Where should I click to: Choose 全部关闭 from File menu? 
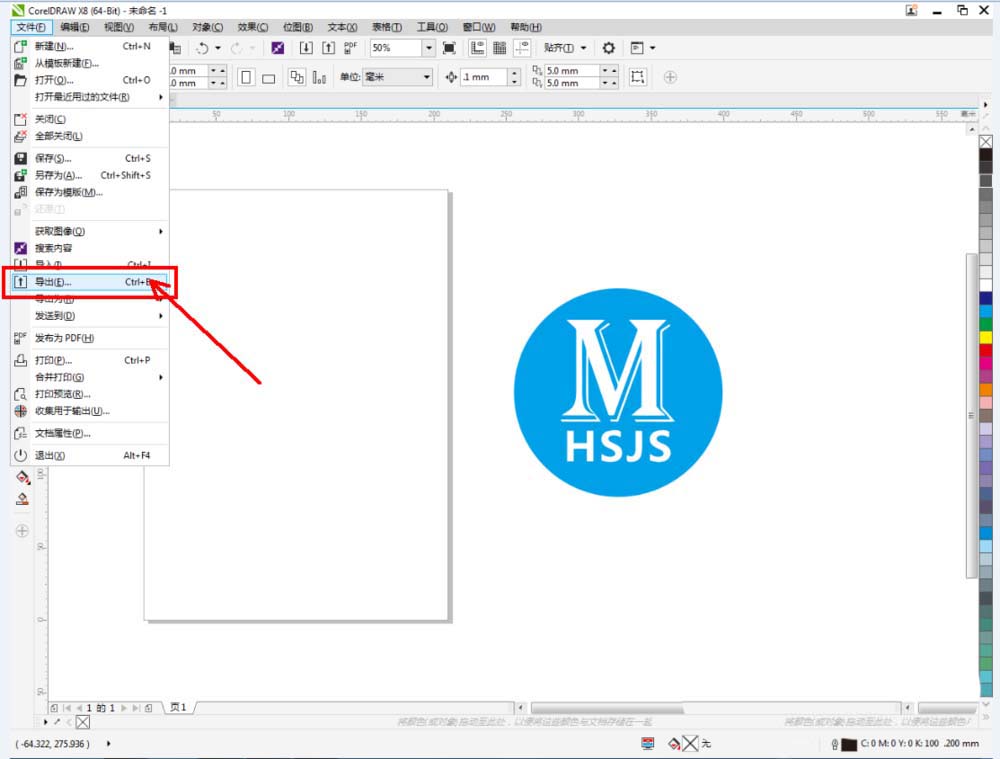pyautogui.click(x=89, y=136)
